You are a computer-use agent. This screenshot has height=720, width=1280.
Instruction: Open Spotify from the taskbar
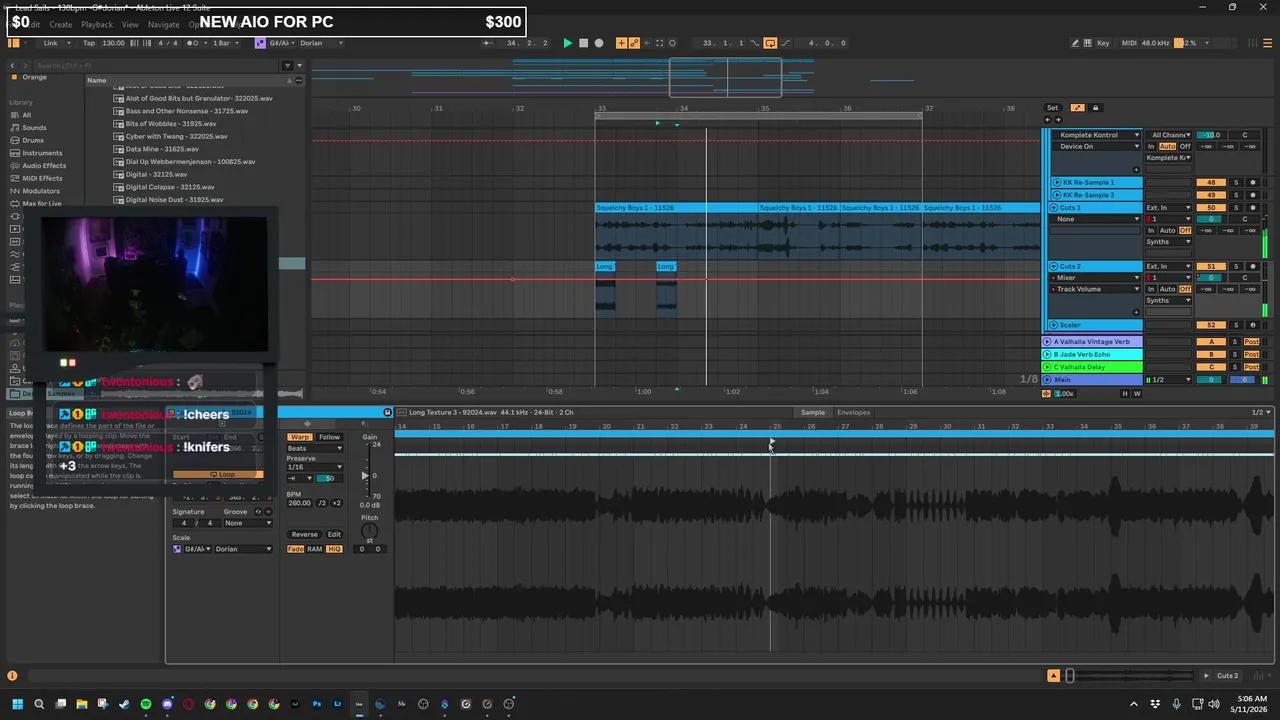[x=146, y=704]
